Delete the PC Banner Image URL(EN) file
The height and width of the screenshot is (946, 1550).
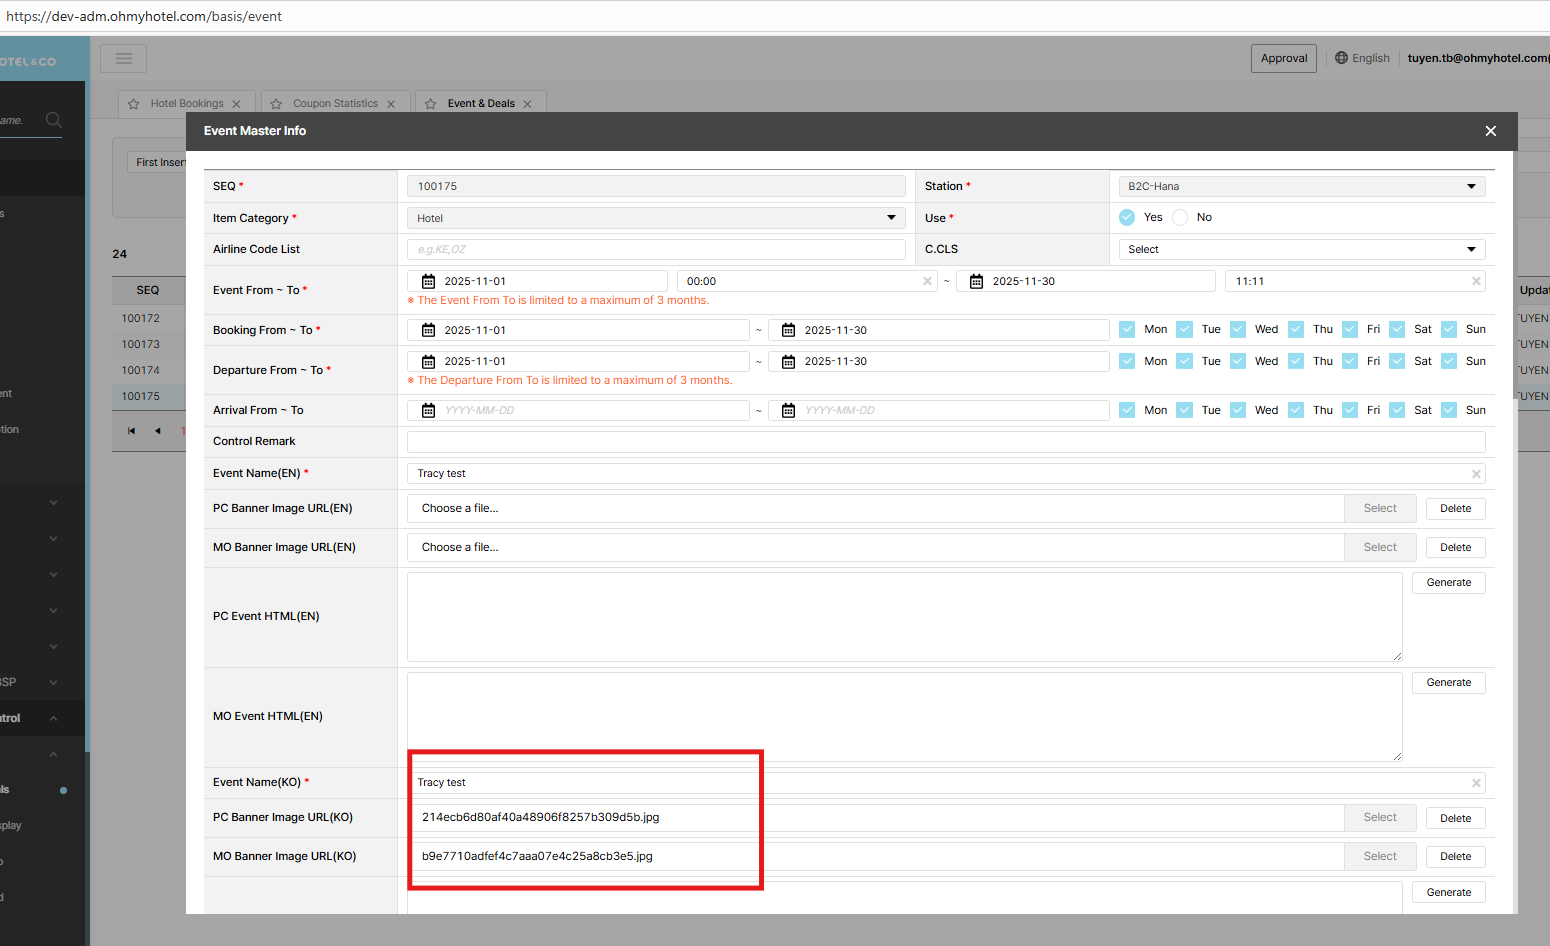1456,508
